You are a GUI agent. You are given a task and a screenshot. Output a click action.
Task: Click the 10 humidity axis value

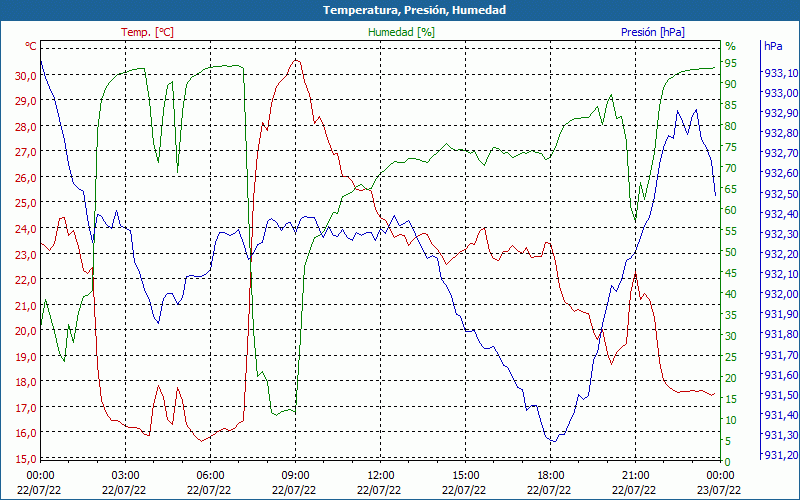[731, 420]
